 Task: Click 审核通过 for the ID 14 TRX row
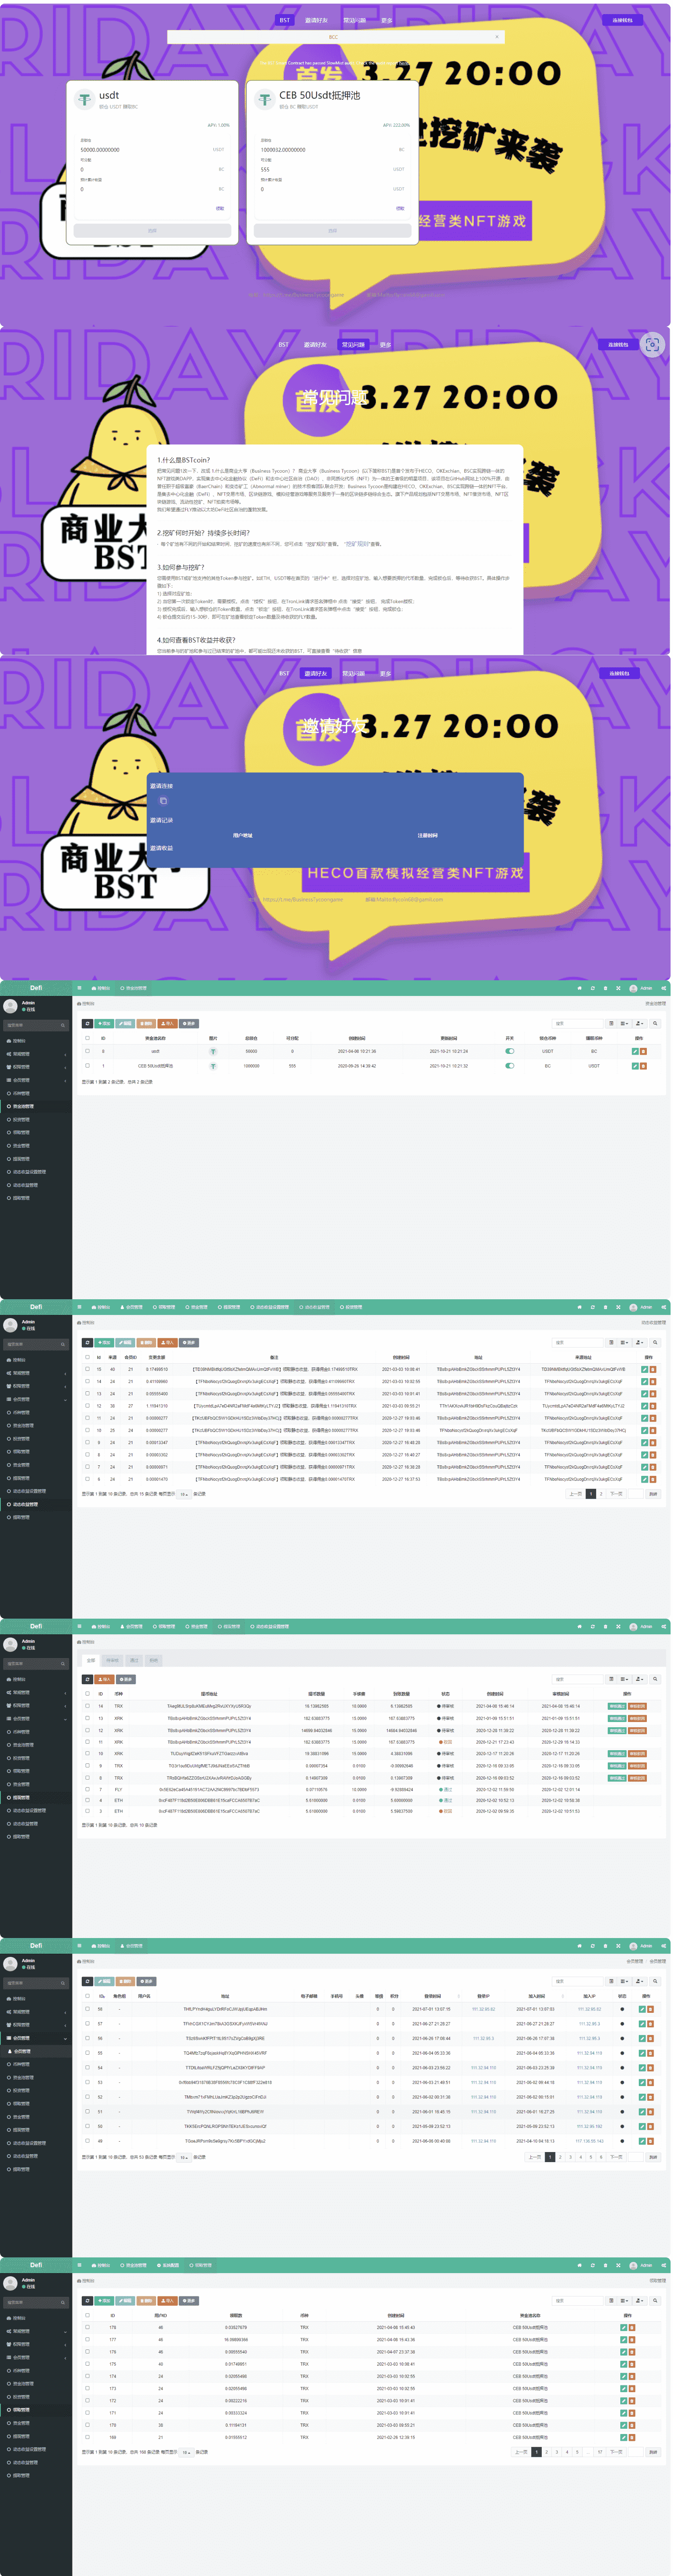(617, 1706)
